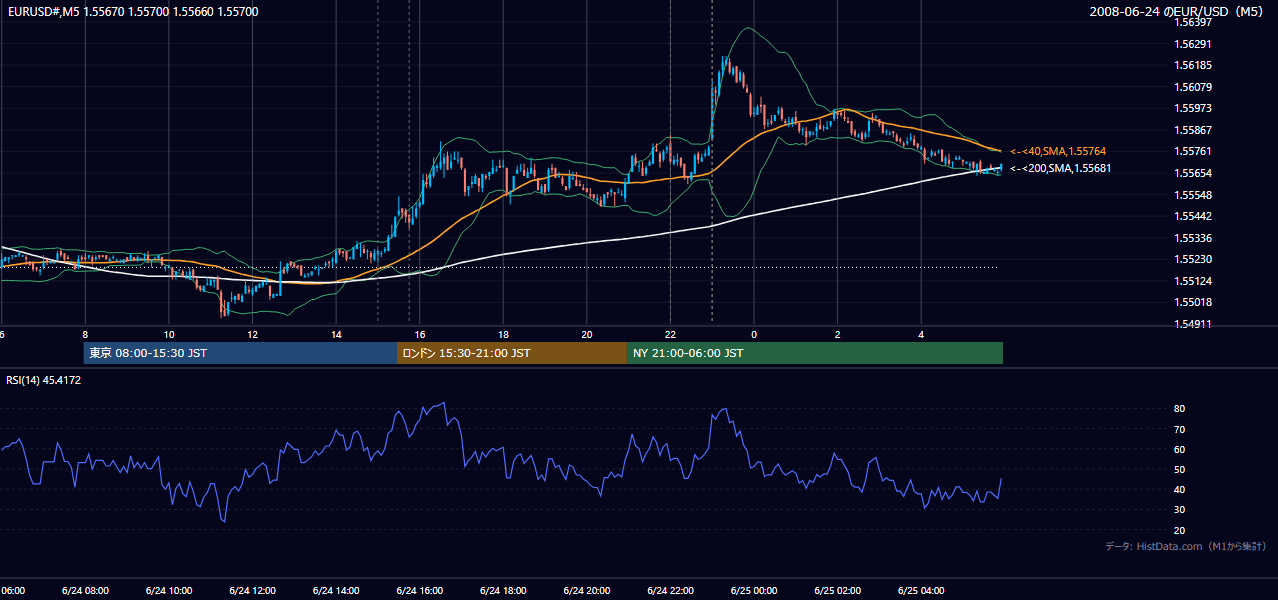Click hour label 18 under price chart

(504, 334)
